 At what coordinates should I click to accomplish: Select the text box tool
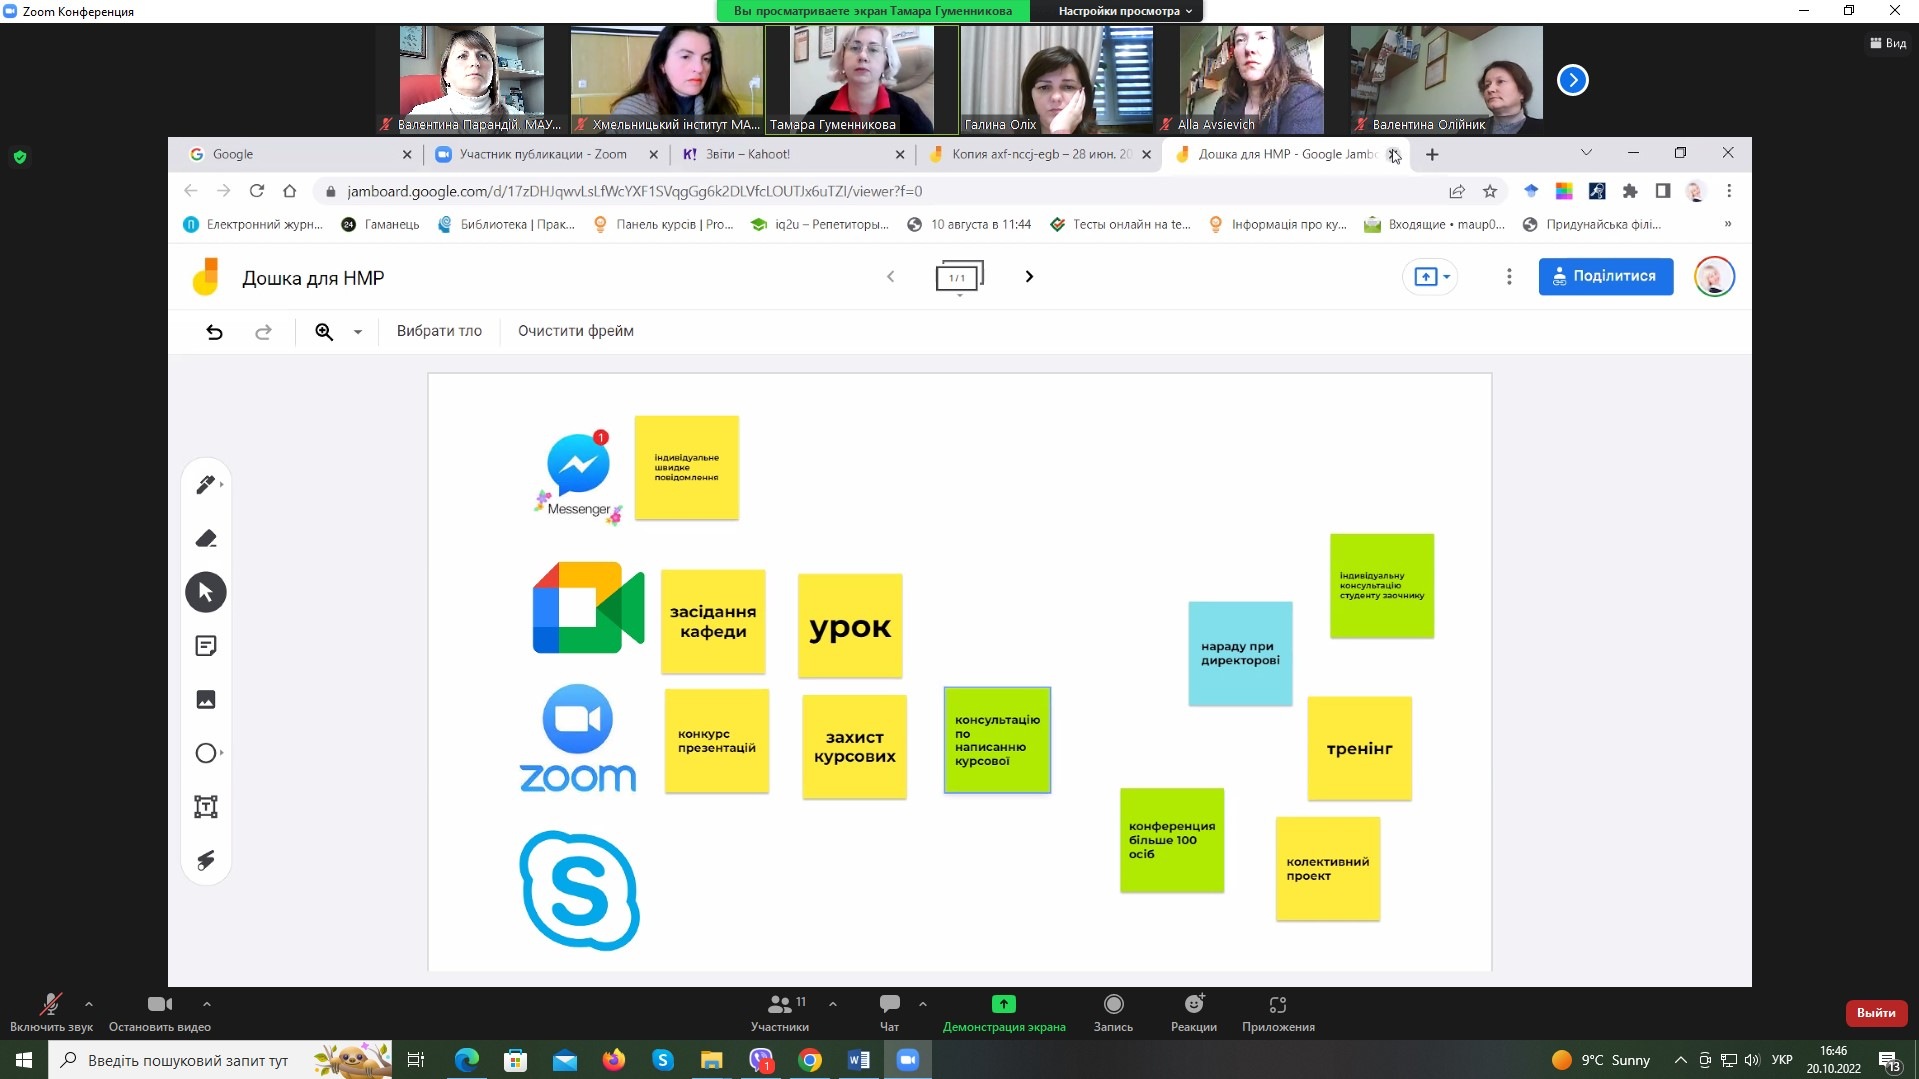click(206, 807)
